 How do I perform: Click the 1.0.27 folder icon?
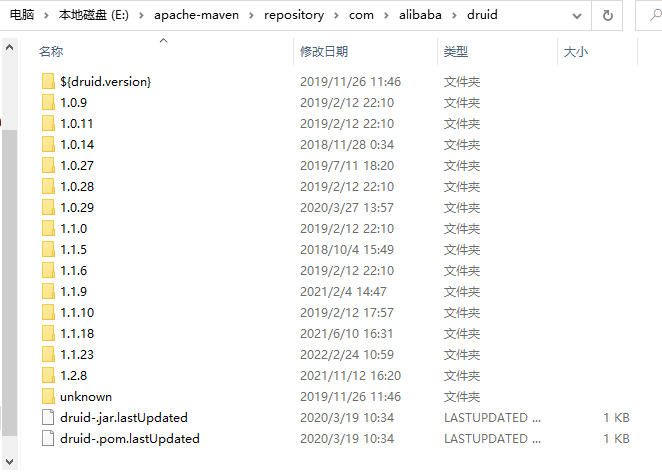[x=48, y=165]
